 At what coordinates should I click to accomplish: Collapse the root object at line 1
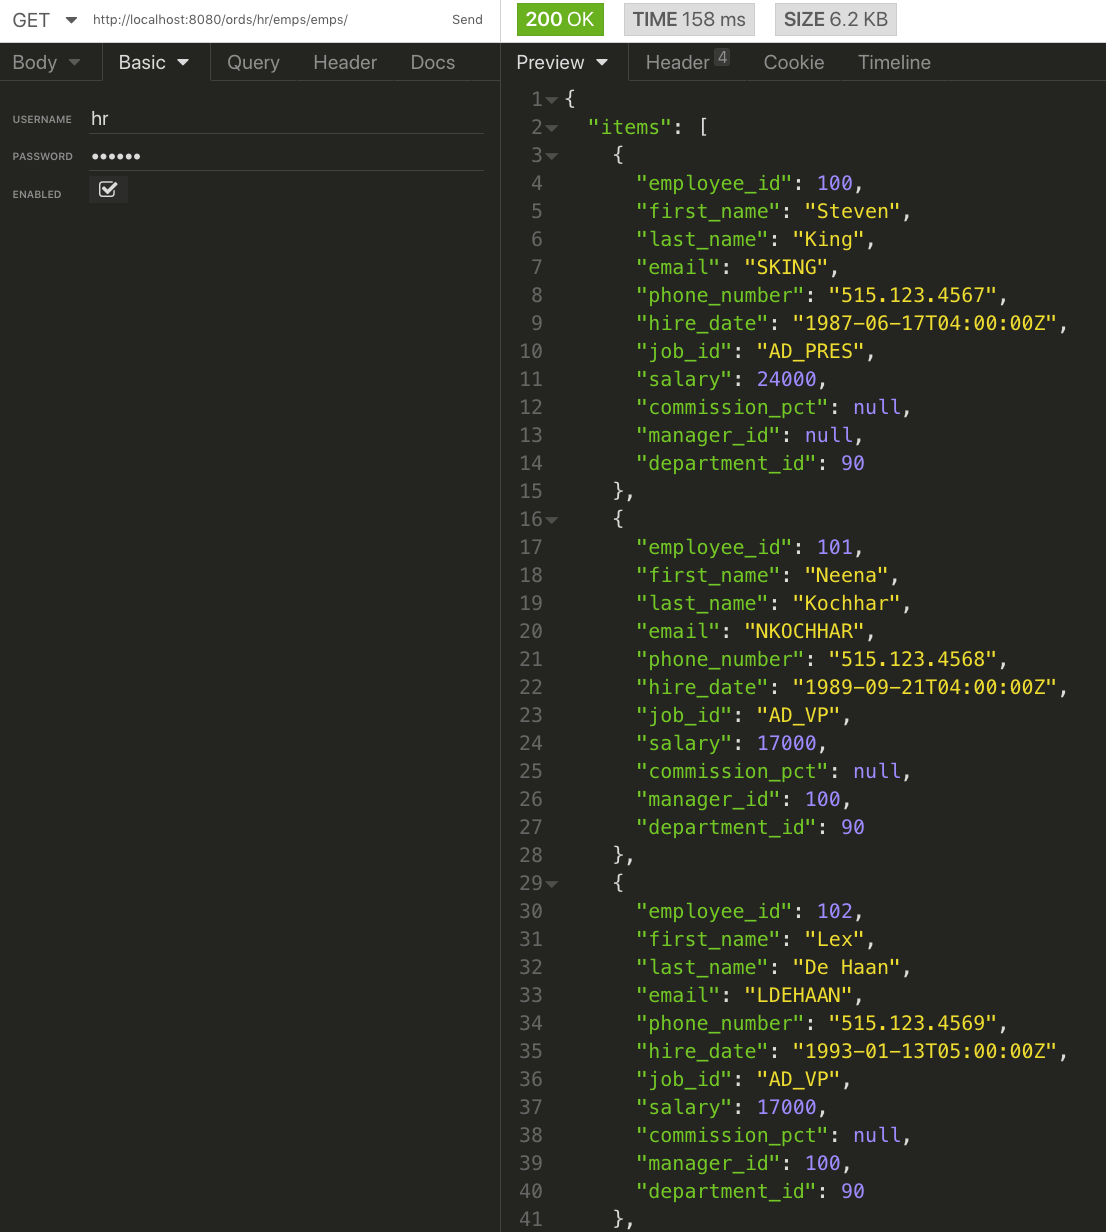click(552, 100)
